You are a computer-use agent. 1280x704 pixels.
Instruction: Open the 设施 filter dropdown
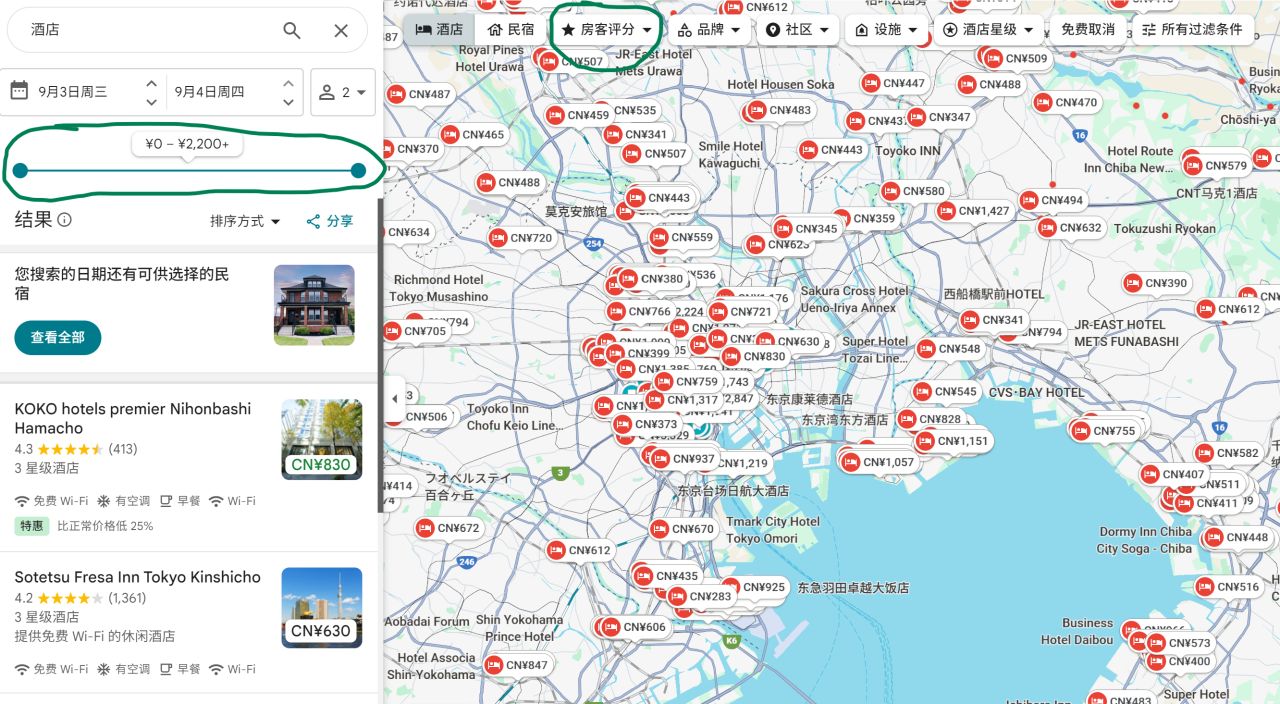(x=886, y=30)
